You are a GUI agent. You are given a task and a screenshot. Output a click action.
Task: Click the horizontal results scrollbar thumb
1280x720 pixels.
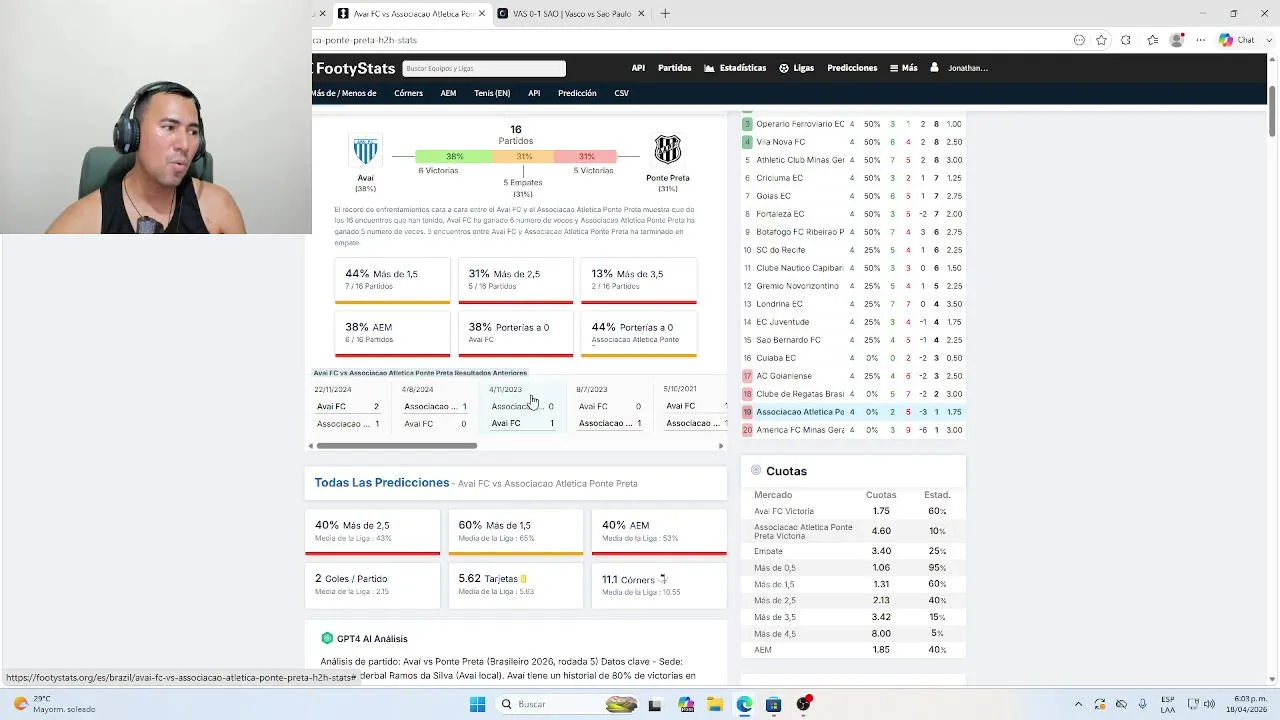pos(396,446)
